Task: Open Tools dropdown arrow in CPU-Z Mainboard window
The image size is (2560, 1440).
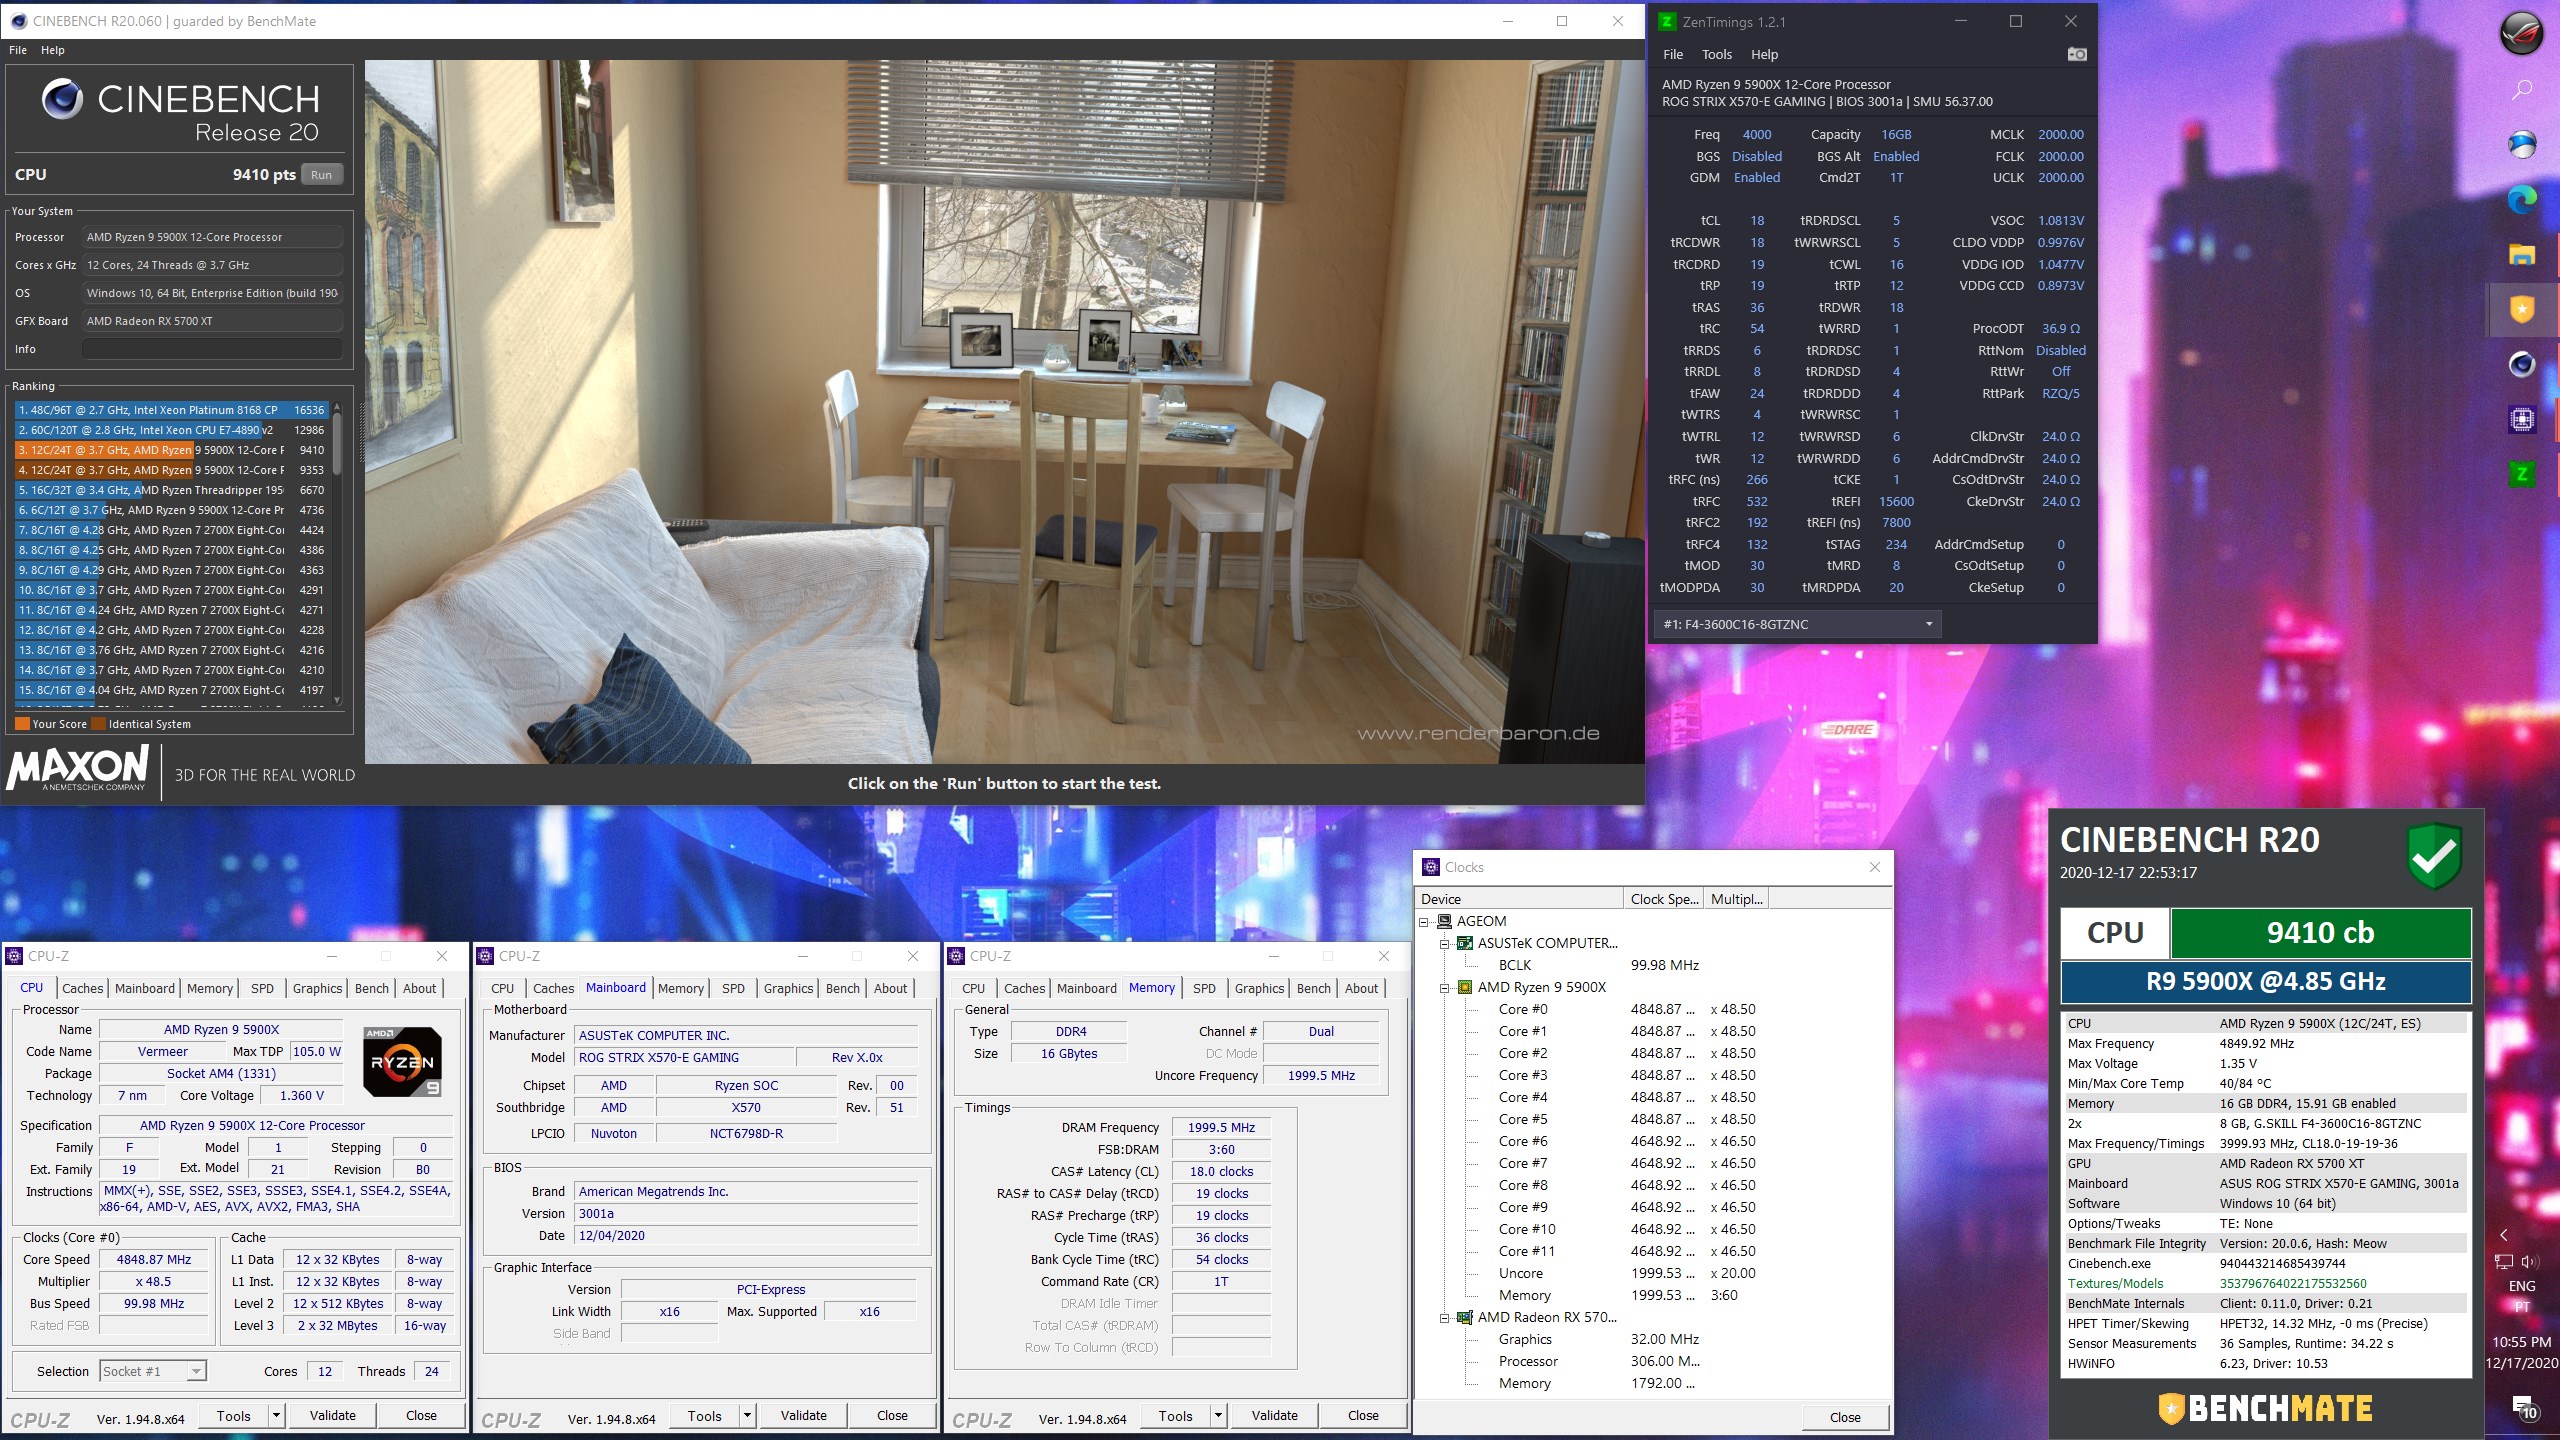Action: (747, 1415)
